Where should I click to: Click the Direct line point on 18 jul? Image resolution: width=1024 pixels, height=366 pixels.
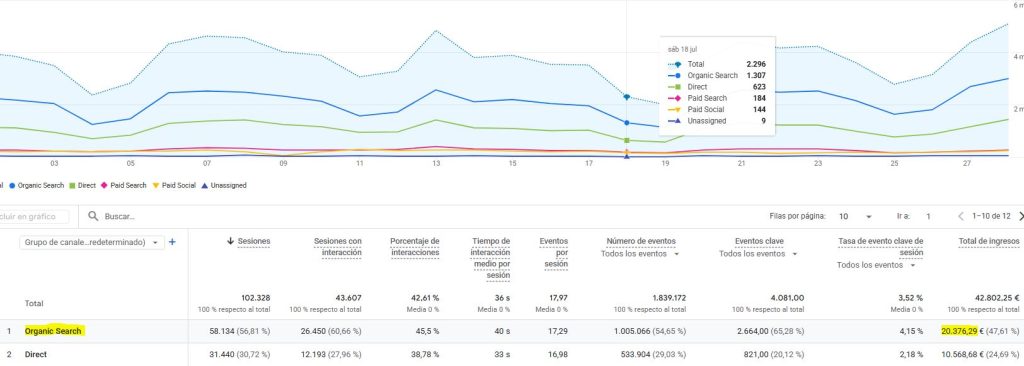pos(627,141)
